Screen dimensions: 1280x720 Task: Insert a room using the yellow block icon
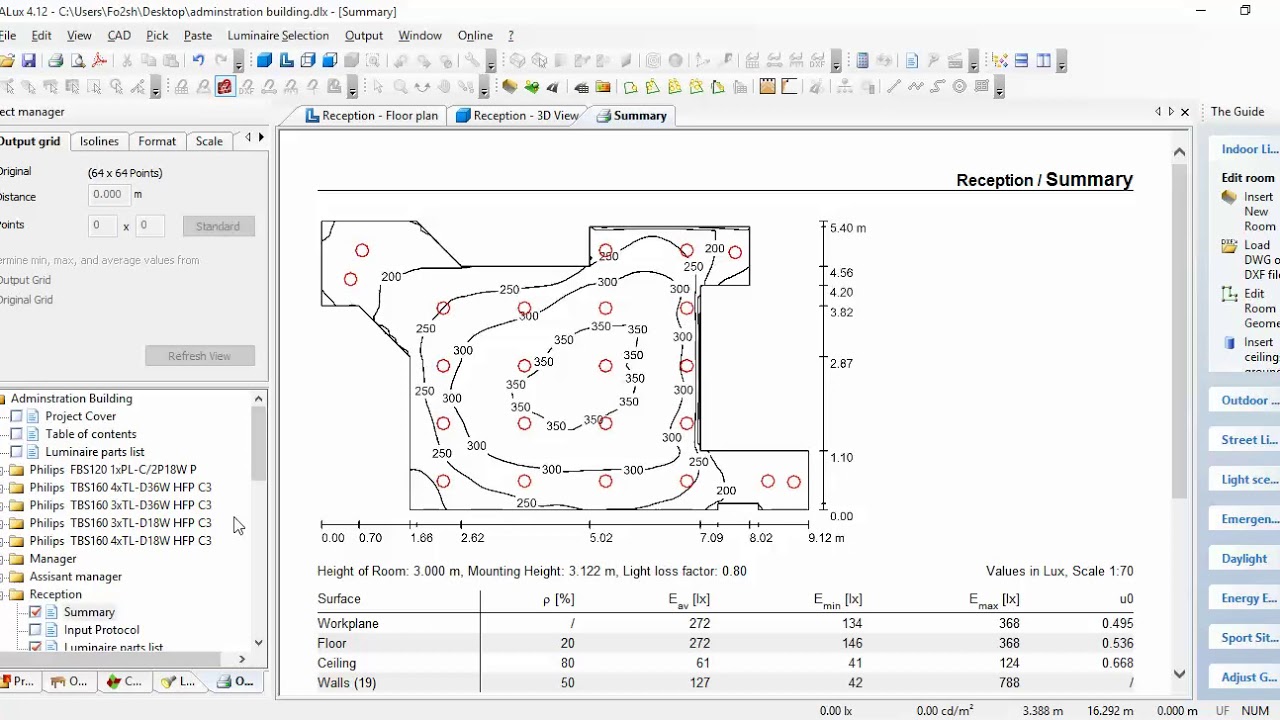pyautogui.click(x=509, y=87)
